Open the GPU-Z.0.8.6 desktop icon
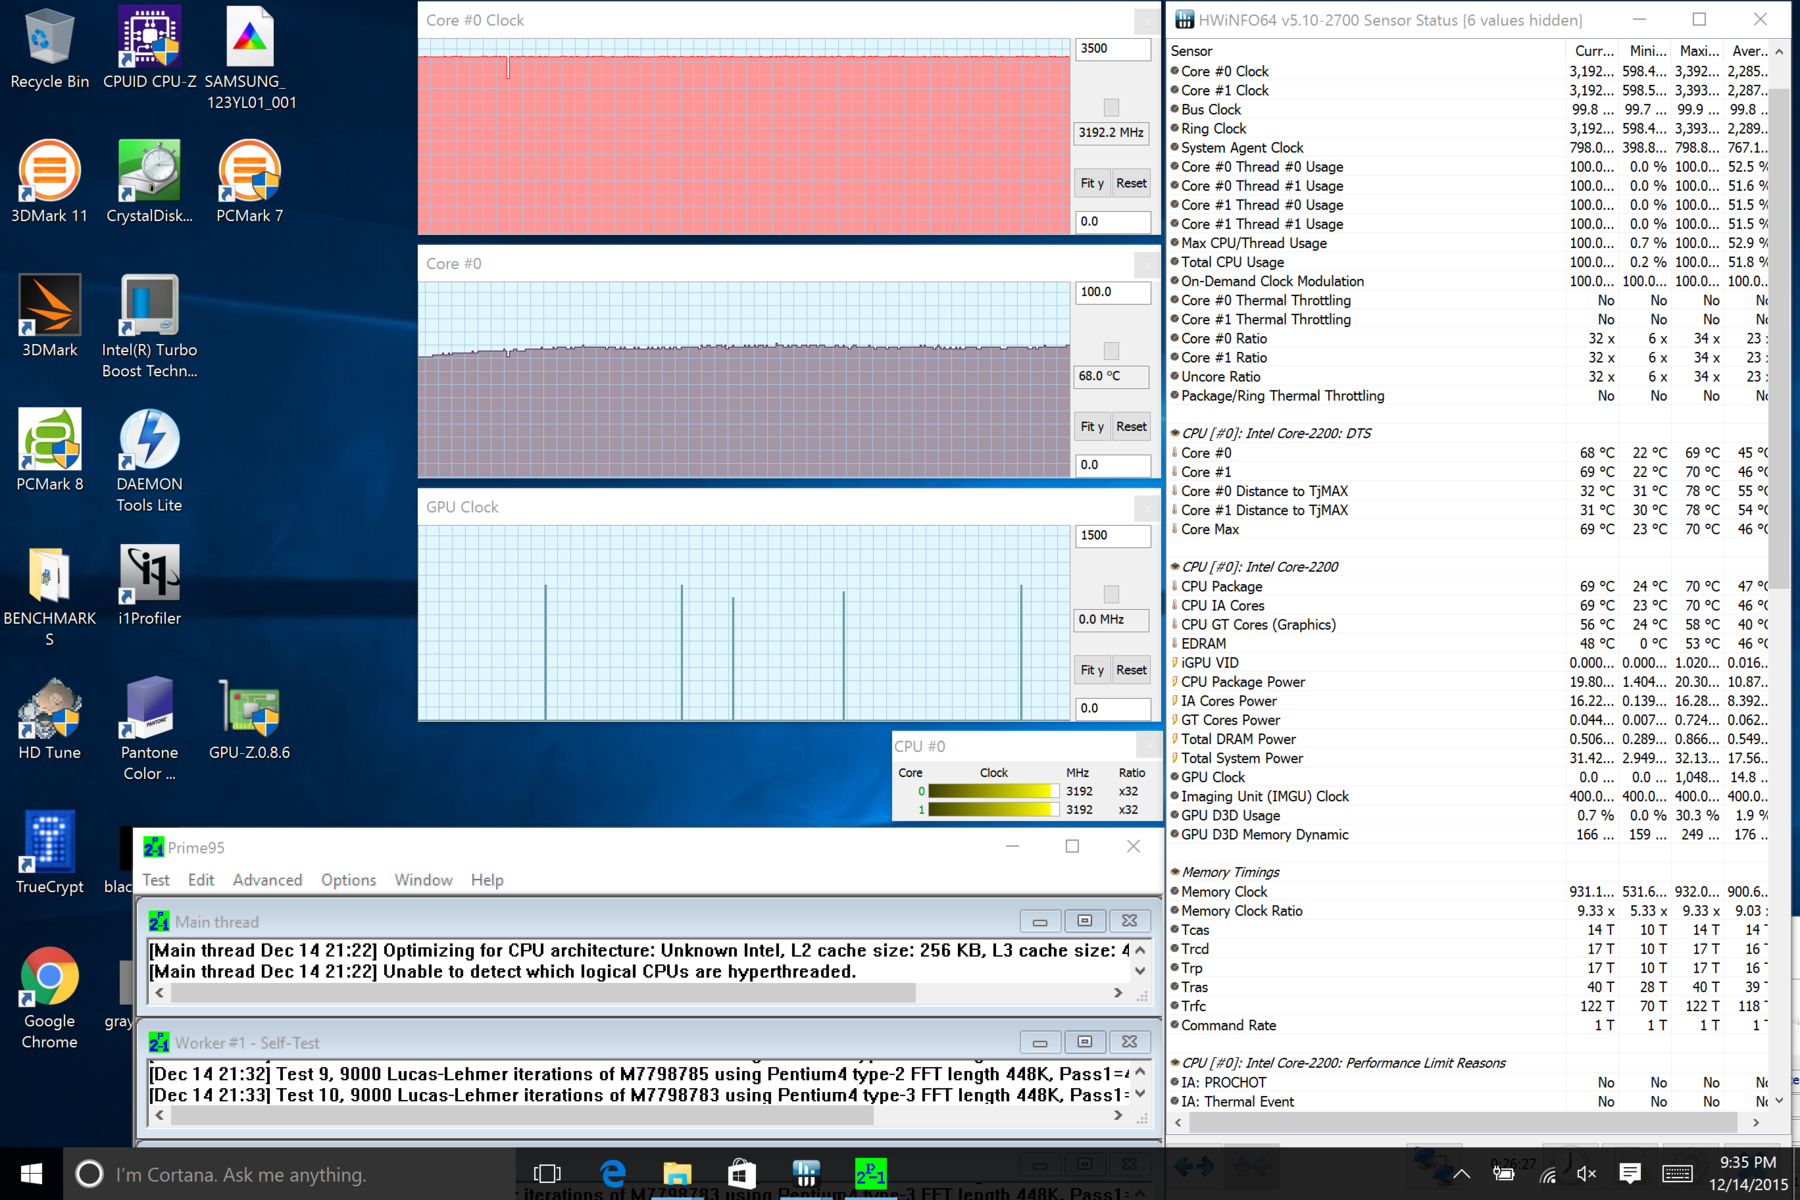The height and width of the screenshot is (1200, 1800). click(x=250, y=718)
